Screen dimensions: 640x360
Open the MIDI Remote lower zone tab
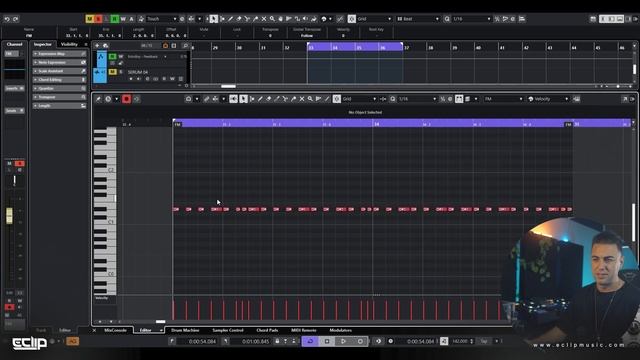point(304,330)
